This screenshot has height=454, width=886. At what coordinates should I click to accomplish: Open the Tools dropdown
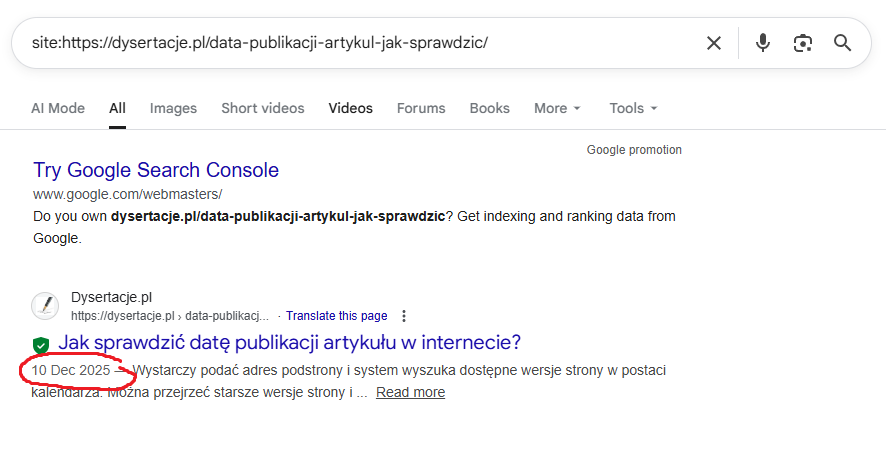633,108
